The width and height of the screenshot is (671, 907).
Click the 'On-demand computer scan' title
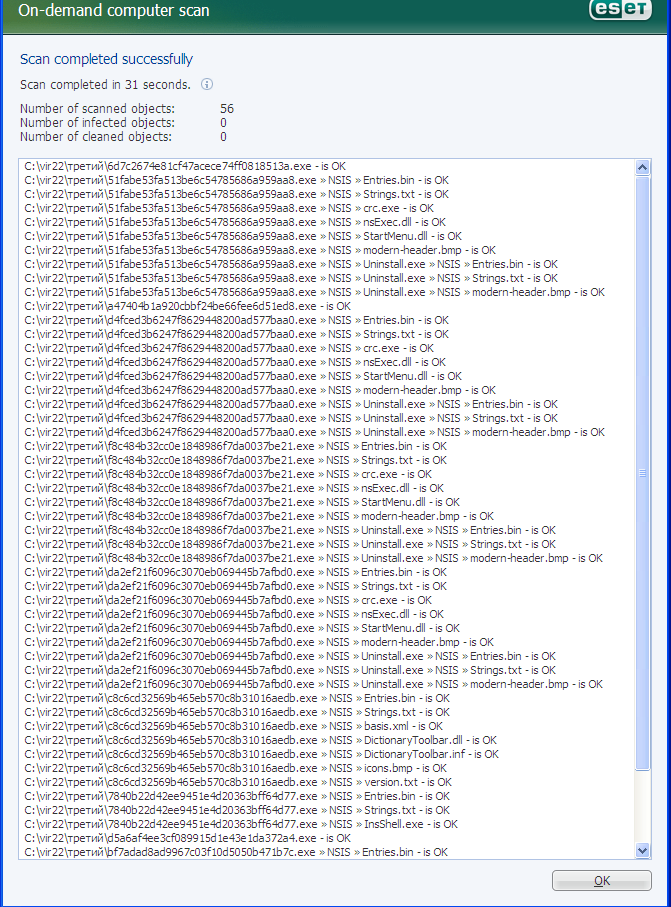pyautogui.click(x=114, y=10)
